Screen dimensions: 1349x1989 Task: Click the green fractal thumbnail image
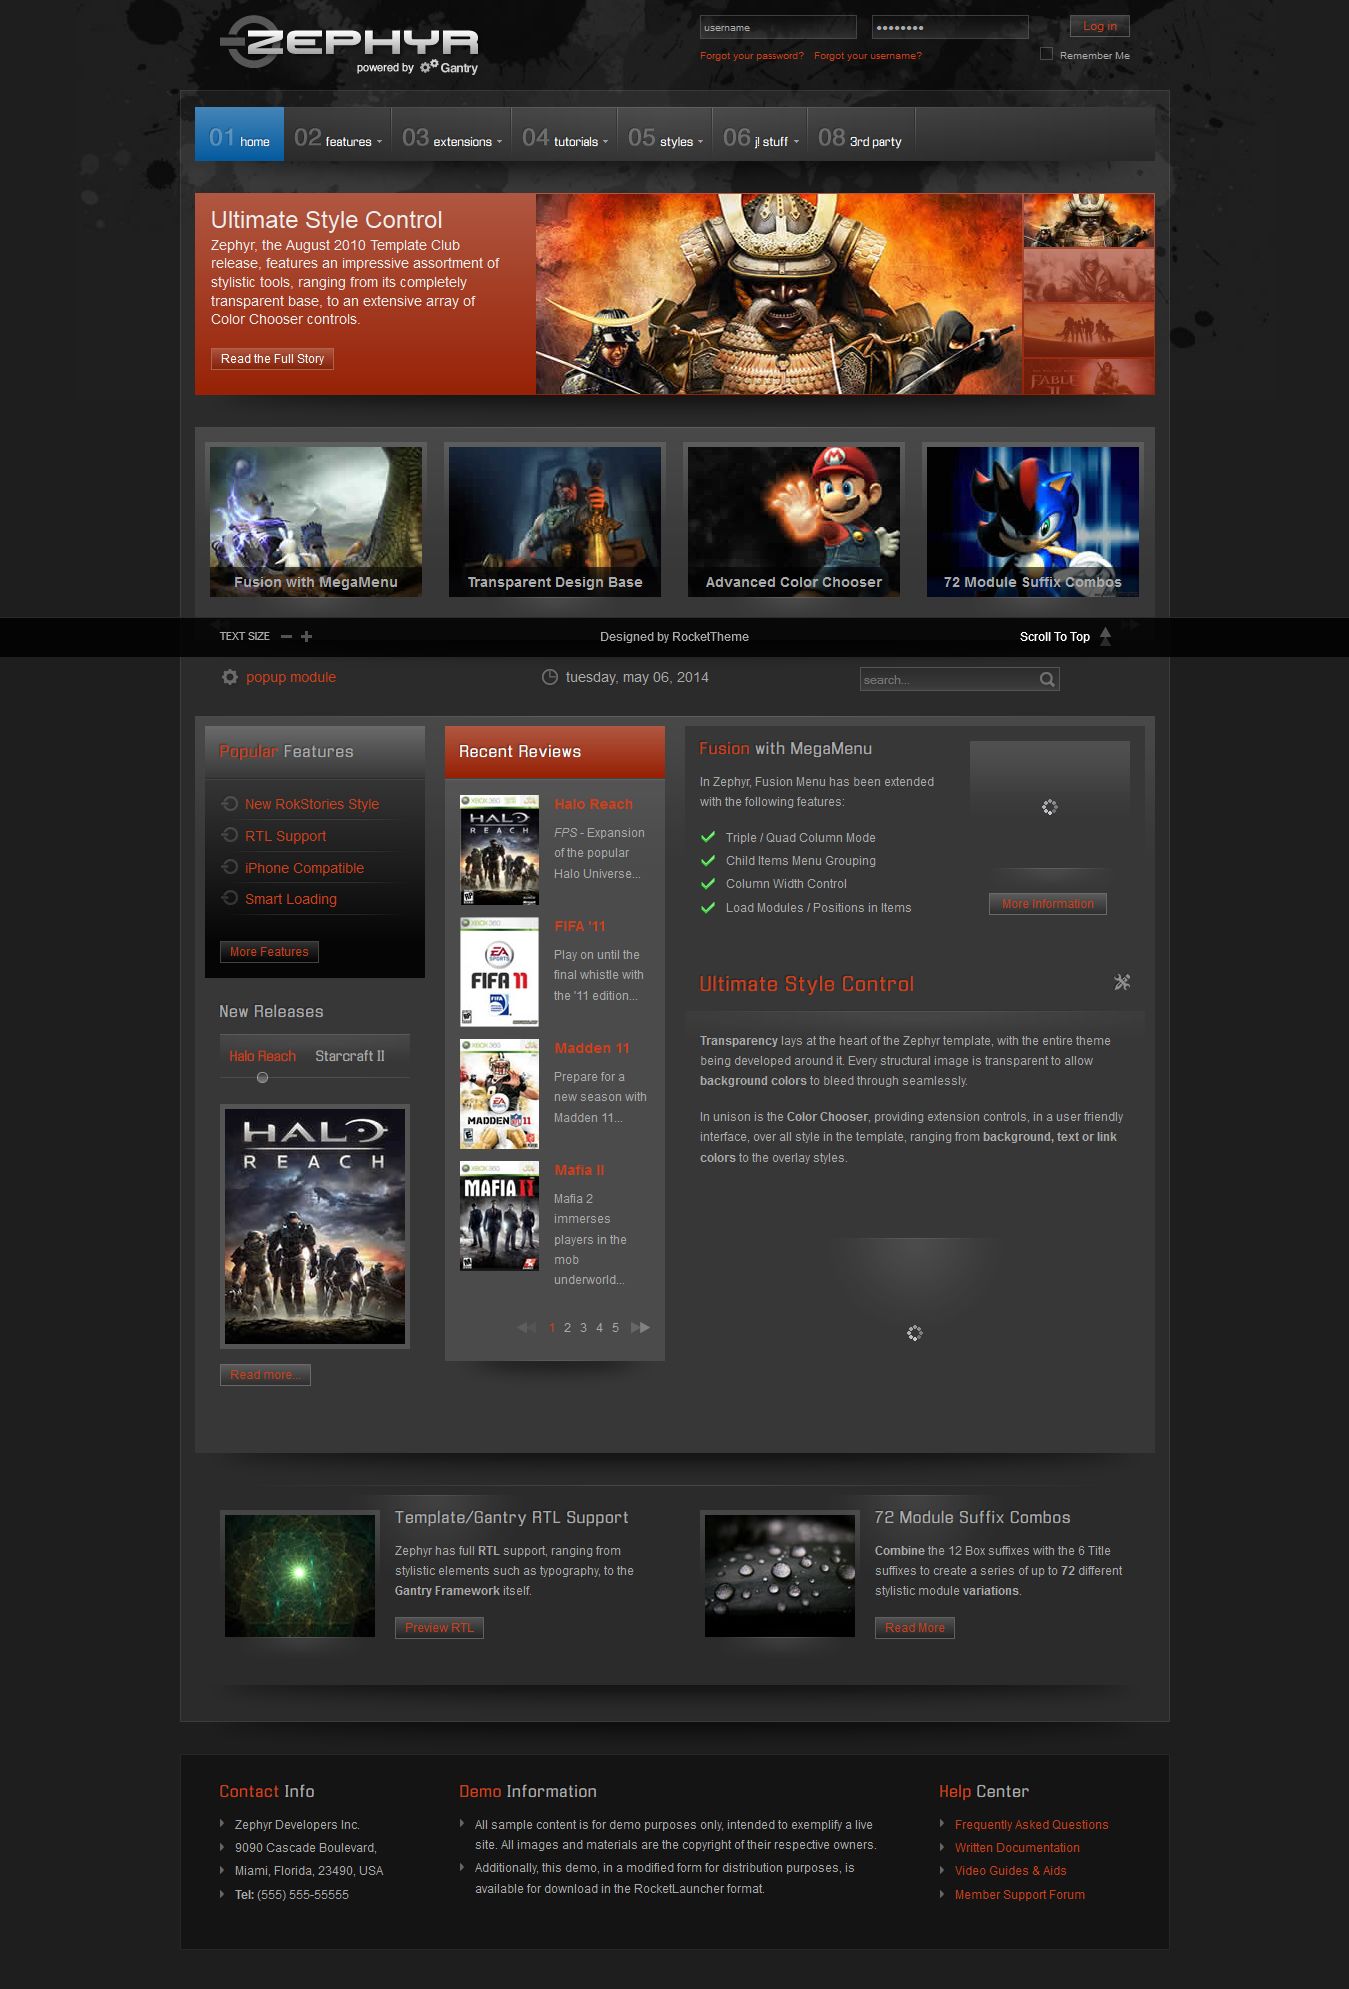(300, 1576)
